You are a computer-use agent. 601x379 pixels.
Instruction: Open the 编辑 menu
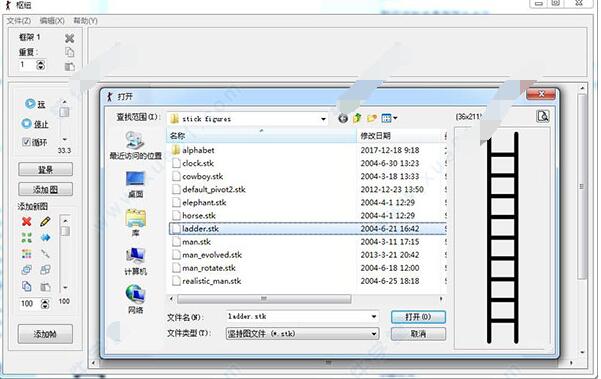pos(52,21)
